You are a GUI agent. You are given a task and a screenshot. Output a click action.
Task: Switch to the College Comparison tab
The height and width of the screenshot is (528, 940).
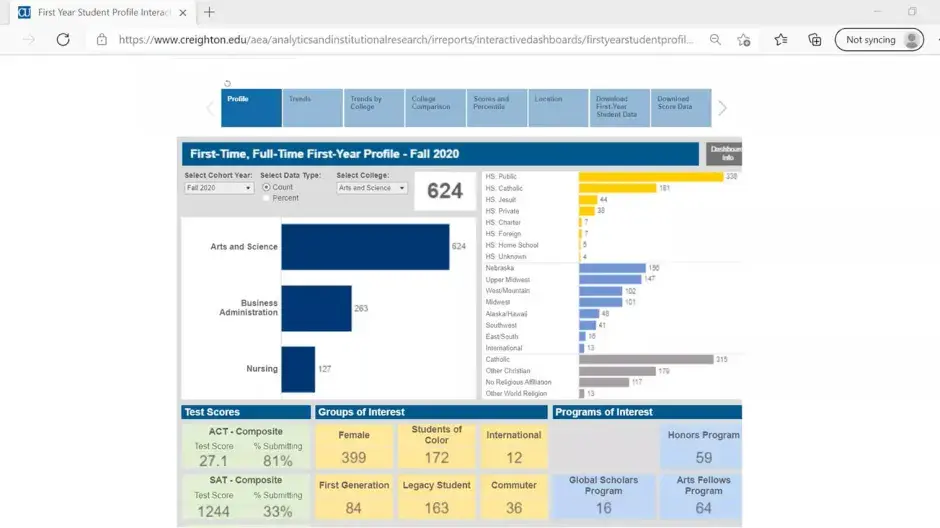[435, 108]
